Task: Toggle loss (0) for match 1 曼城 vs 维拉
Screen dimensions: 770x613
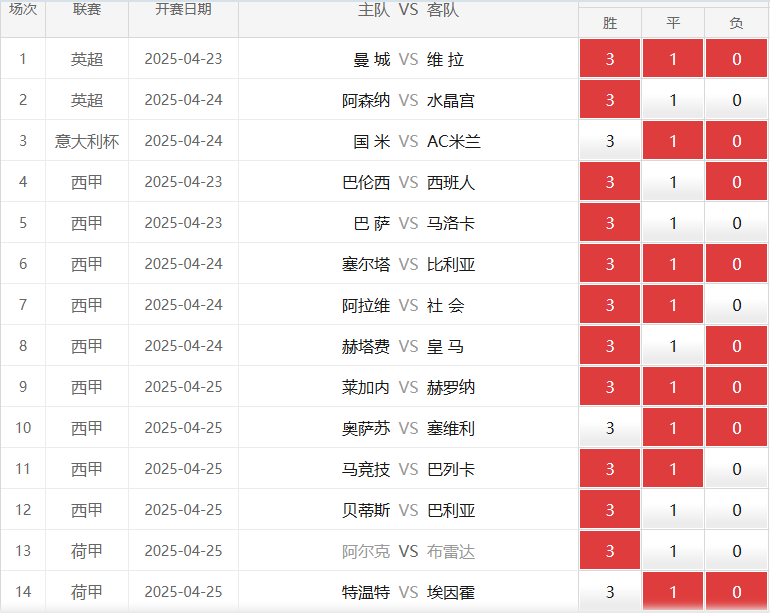Action: pyautogui.click(x=736, y=58)
